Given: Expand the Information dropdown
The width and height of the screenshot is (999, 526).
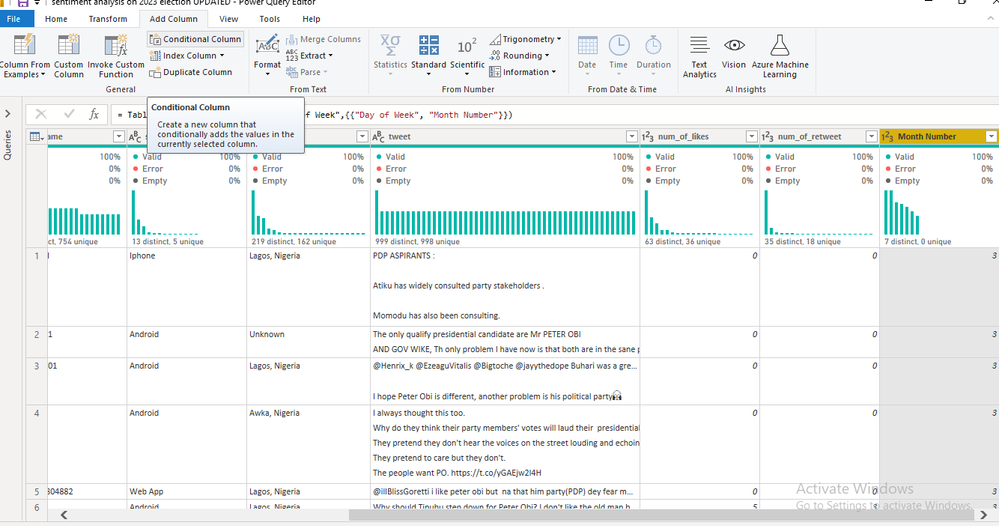Looking at the screenshot, I should (522, 72).
